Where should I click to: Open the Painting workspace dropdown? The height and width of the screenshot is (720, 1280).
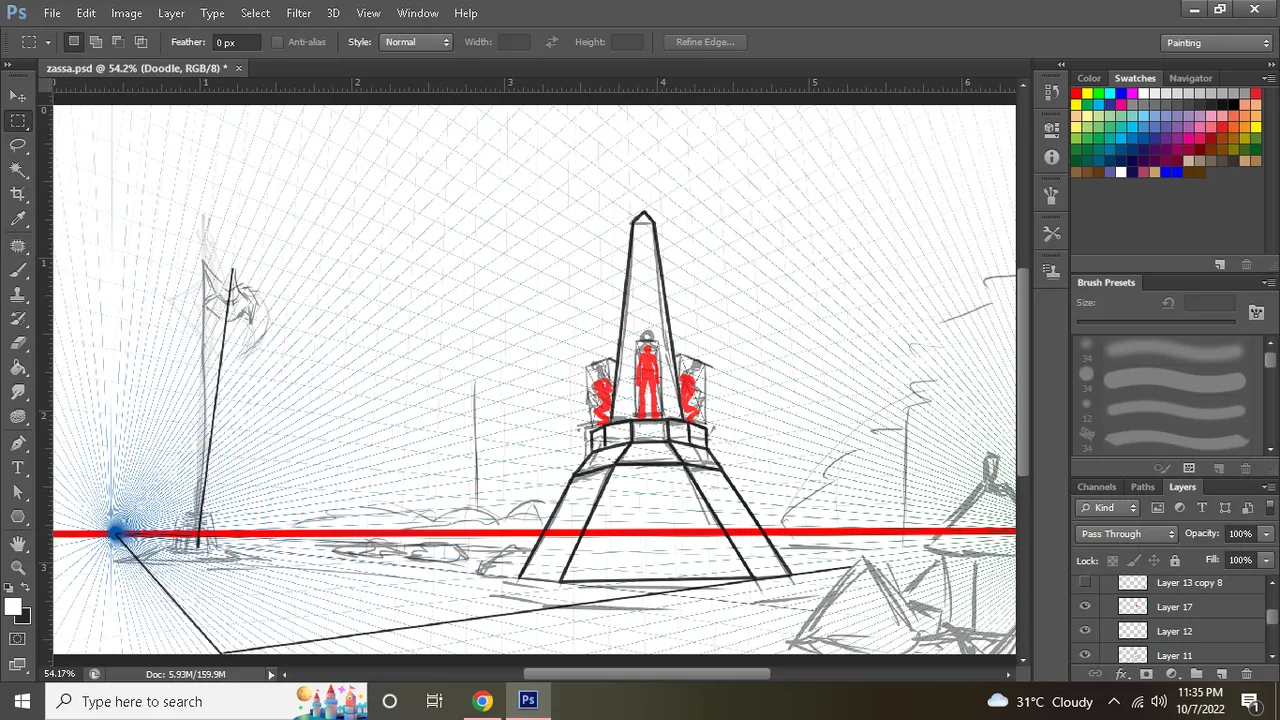(x=1217, y=43)
